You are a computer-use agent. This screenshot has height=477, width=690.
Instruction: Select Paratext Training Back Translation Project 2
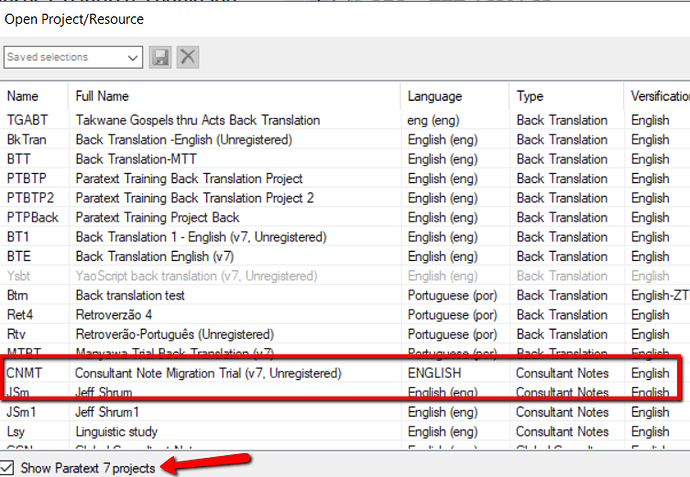click(x=195, y=198)
